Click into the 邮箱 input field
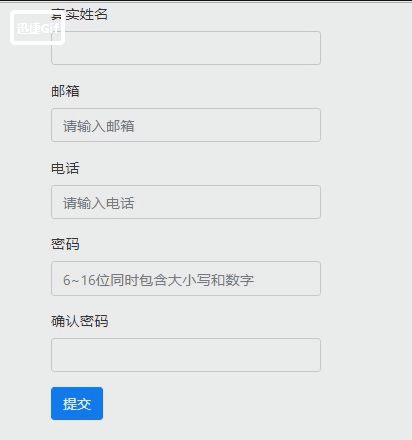This screenshot has width=412, height=440. point(186,125)
